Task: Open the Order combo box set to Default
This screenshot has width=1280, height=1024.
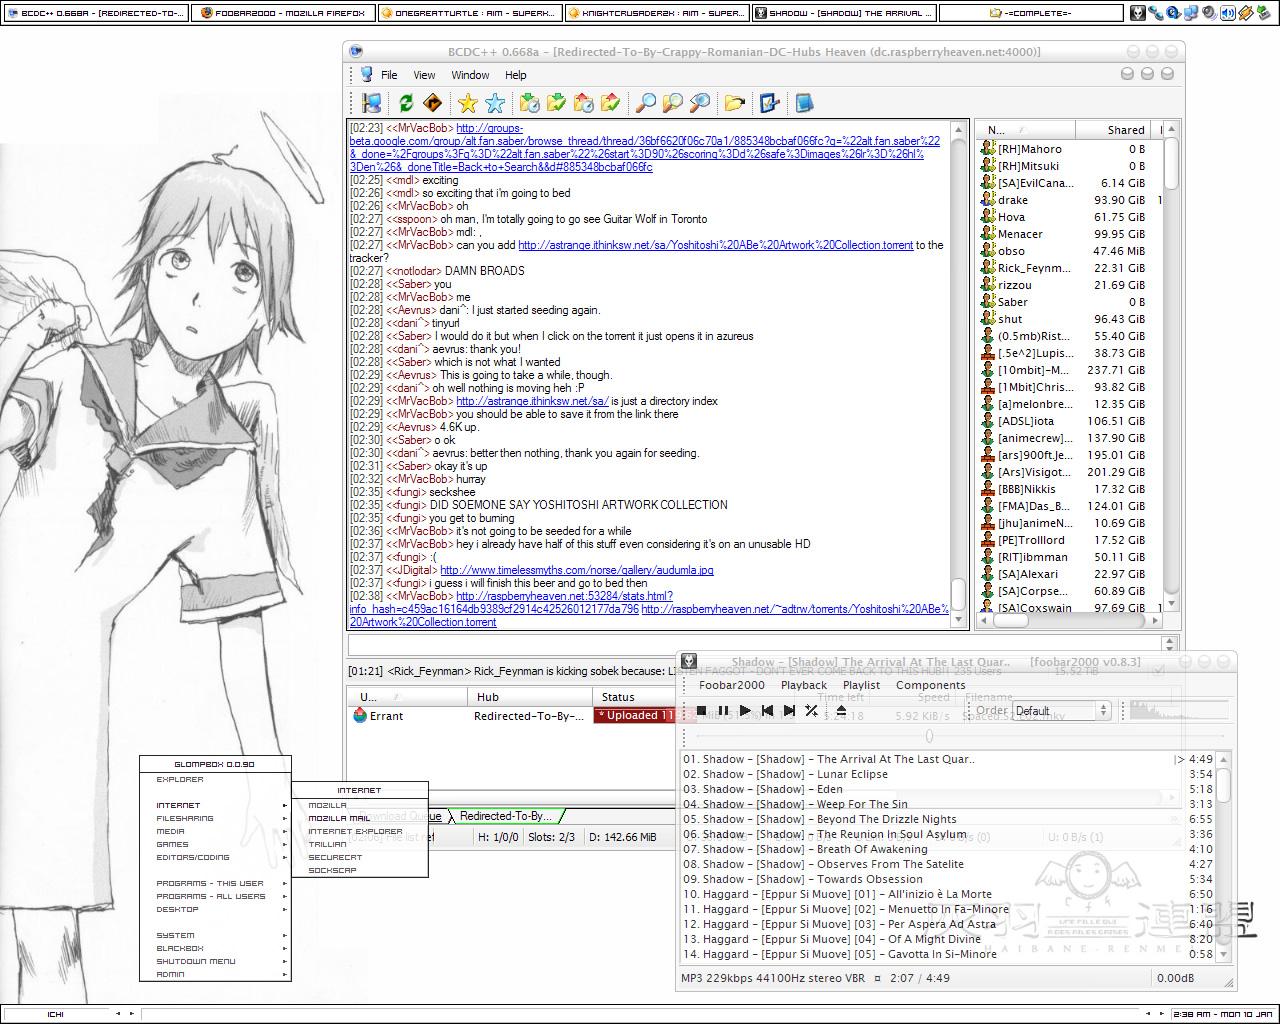Action: (1061, 711)
